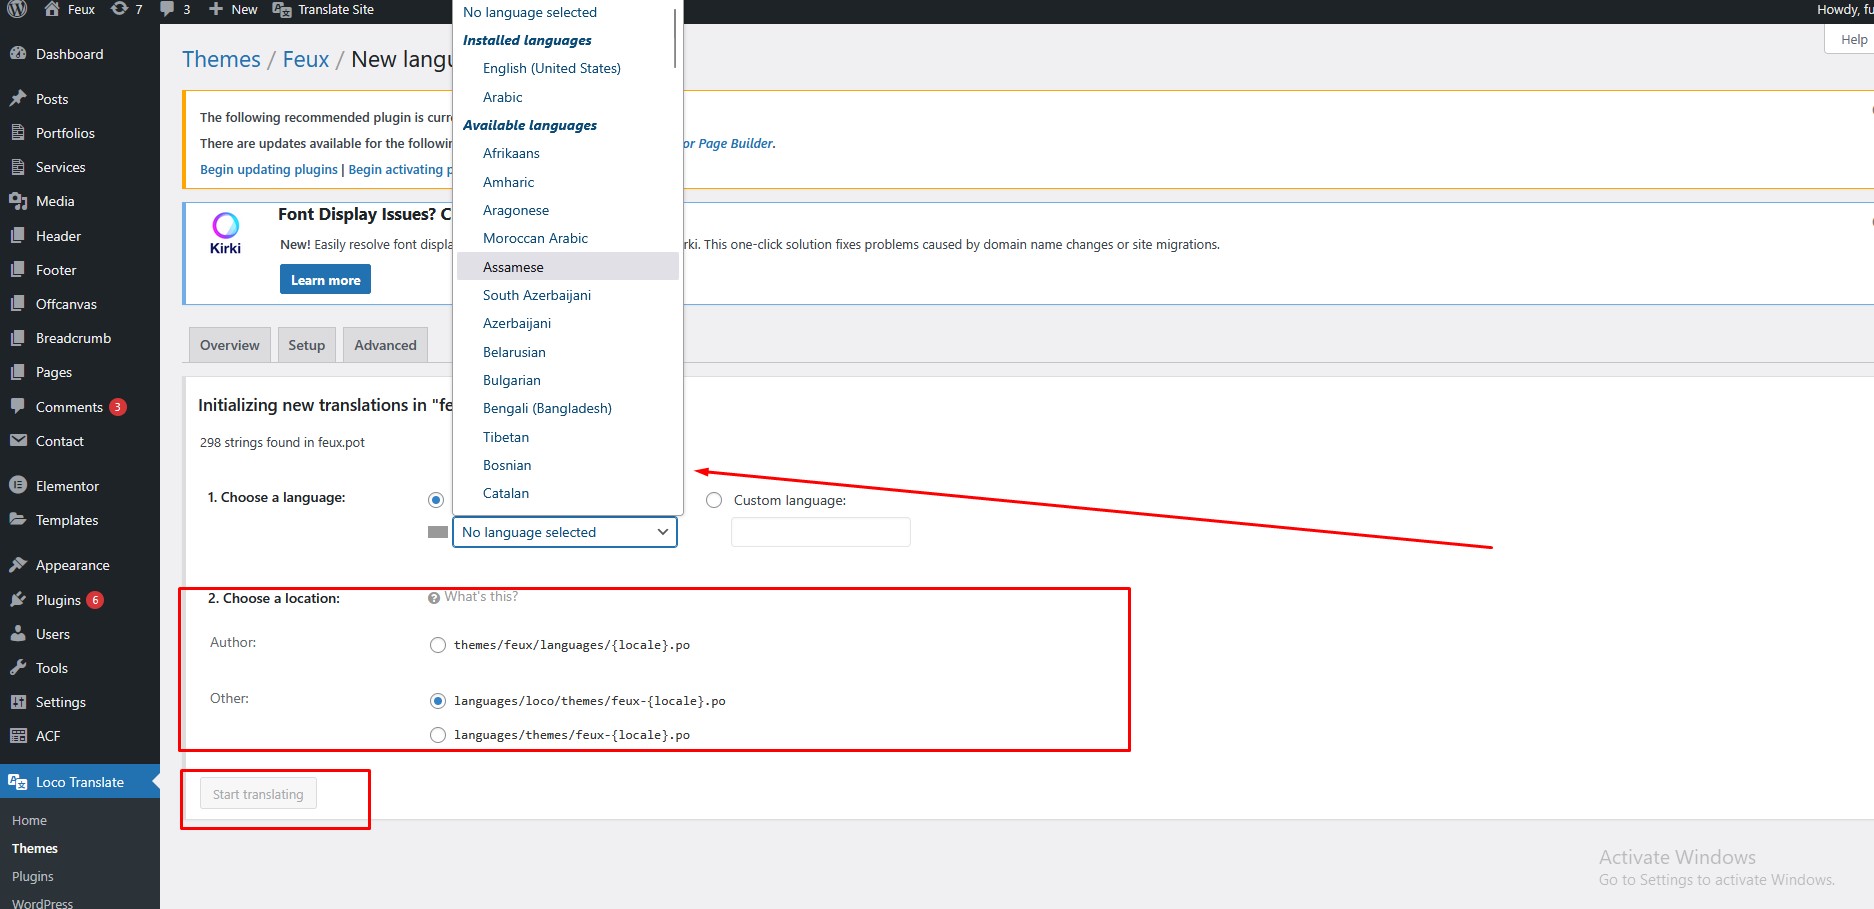The image size is (1874, 909).
Task: Click the Loco Translate sidebar icon
Action: click(18, 782)
